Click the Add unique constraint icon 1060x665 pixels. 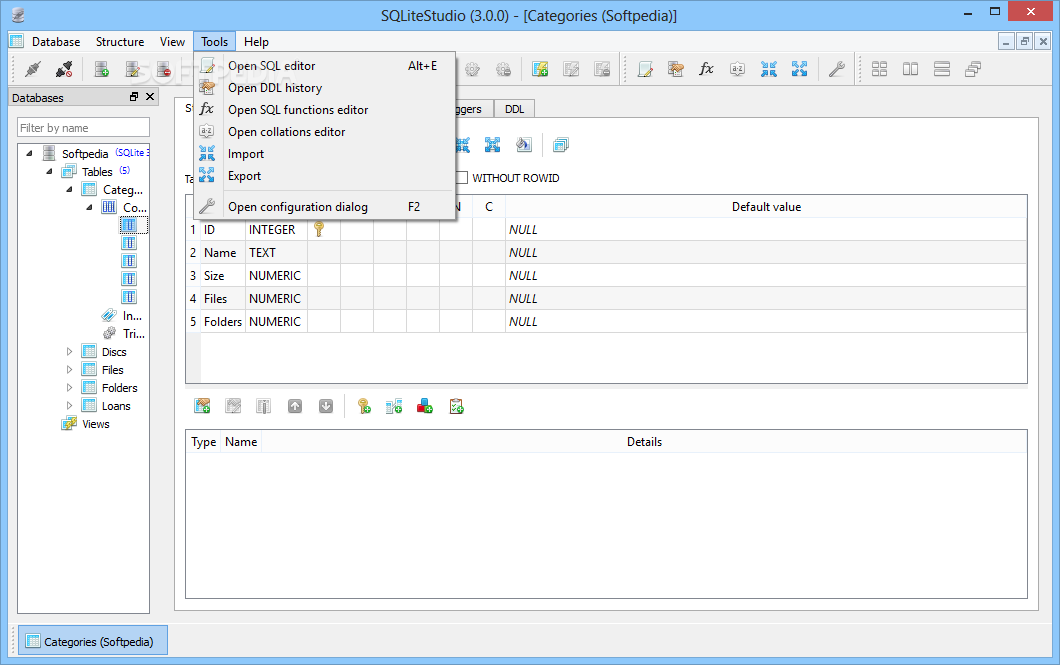click(x=425, y=406)
